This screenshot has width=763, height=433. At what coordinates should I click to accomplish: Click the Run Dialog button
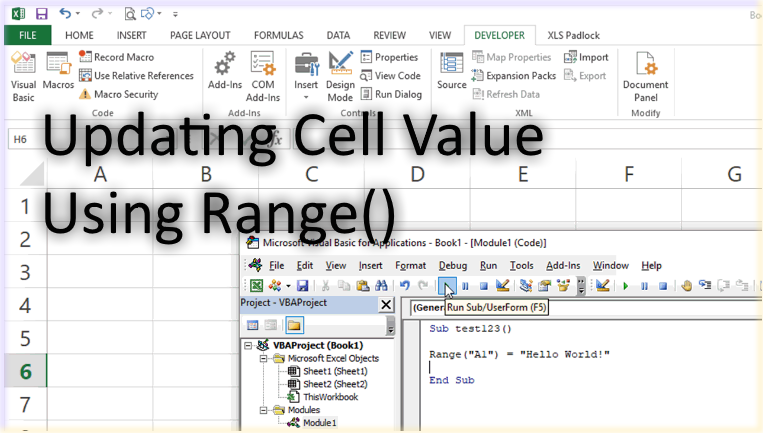point(391,94)
